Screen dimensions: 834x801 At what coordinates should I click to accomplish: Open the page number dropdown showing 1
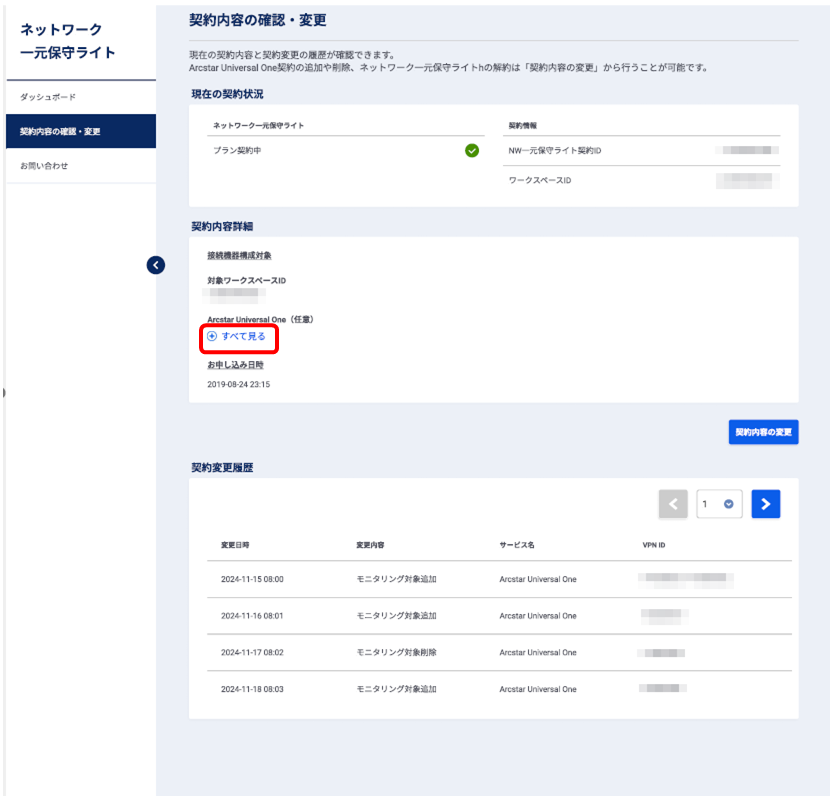coord(719,504)
